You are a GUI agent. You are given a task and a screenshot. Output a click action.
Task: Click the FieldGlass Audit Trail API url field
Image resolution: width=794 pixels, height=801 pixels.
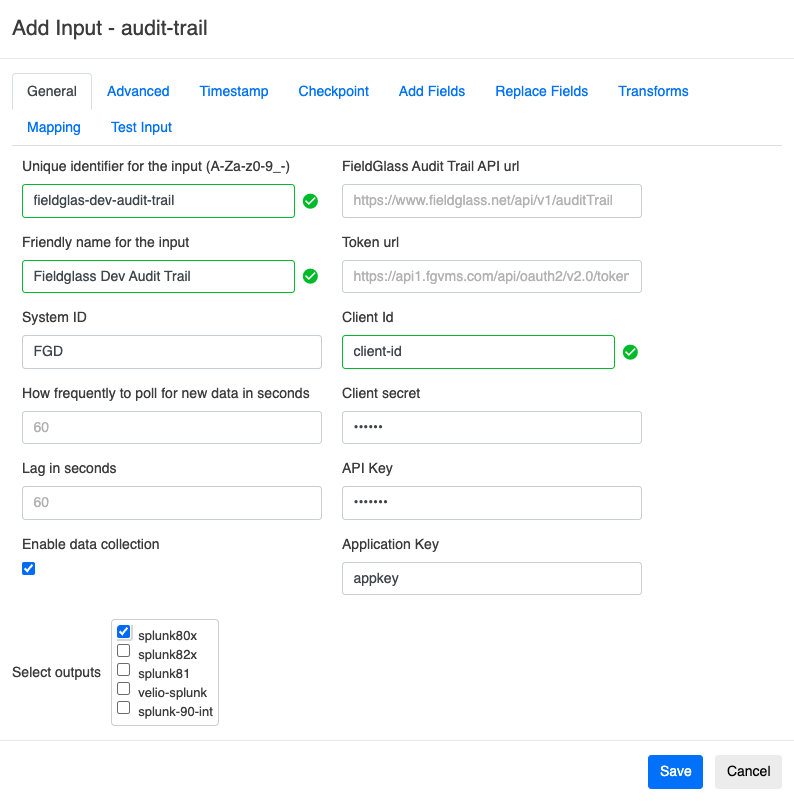click(491, 201)
